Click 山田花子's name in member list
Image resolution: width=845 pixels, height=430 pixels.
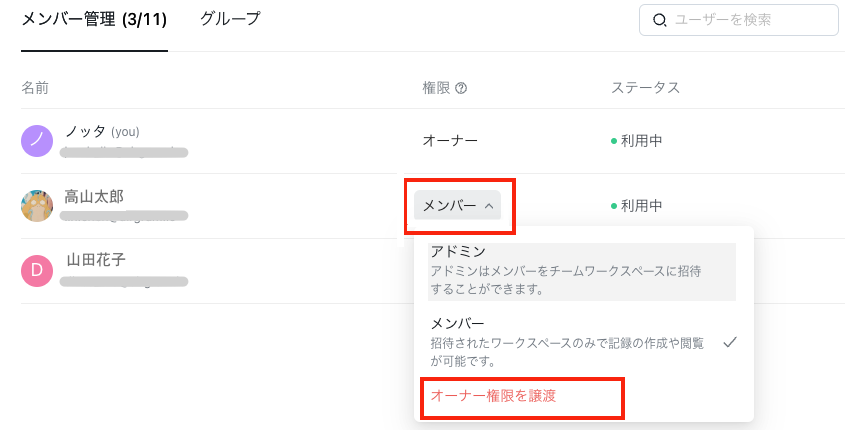96,260
